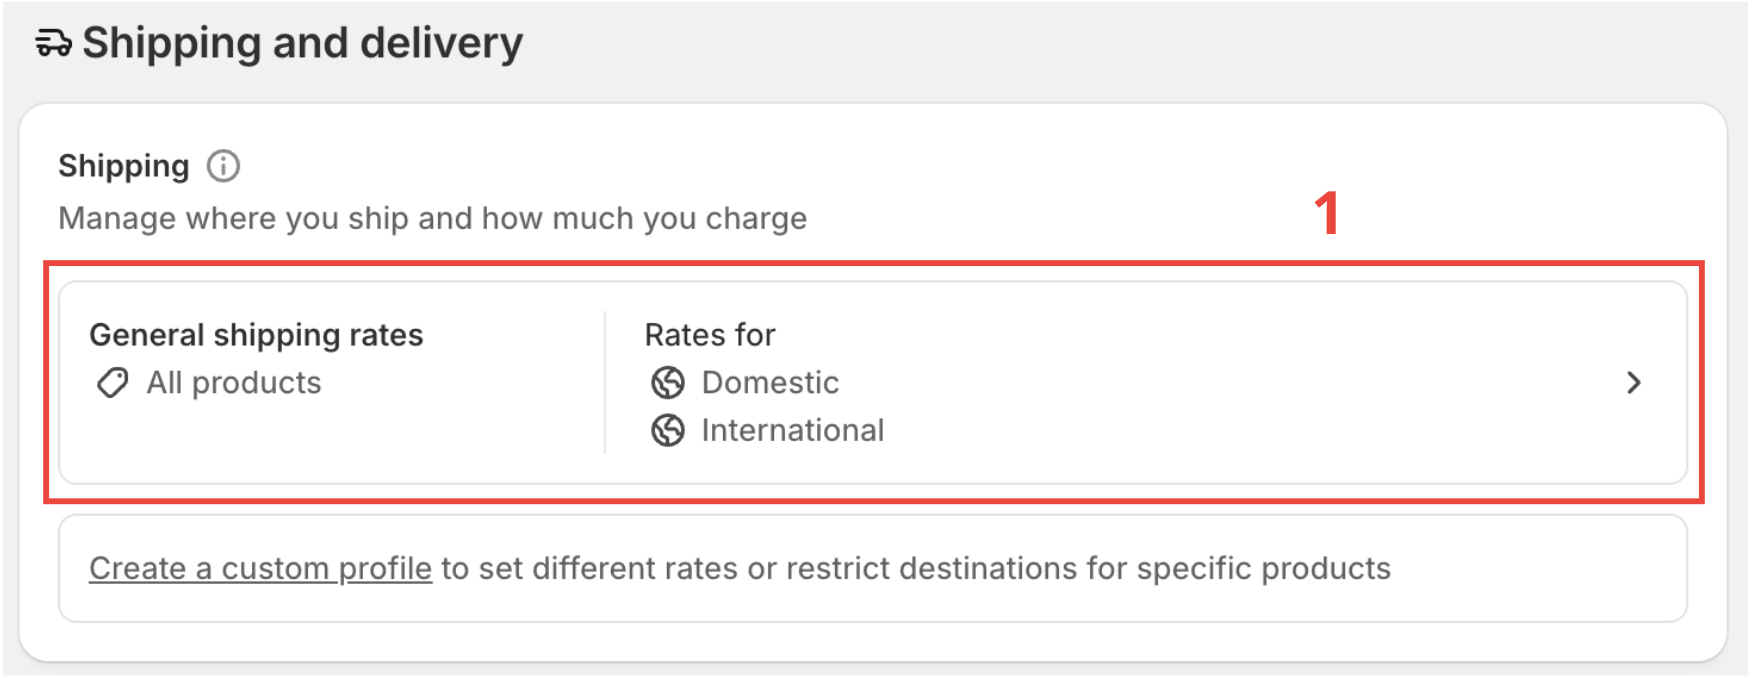The height and width of the screenshot is (678, 1756).
Task: Click the All products label
Action: click(233, 382)
